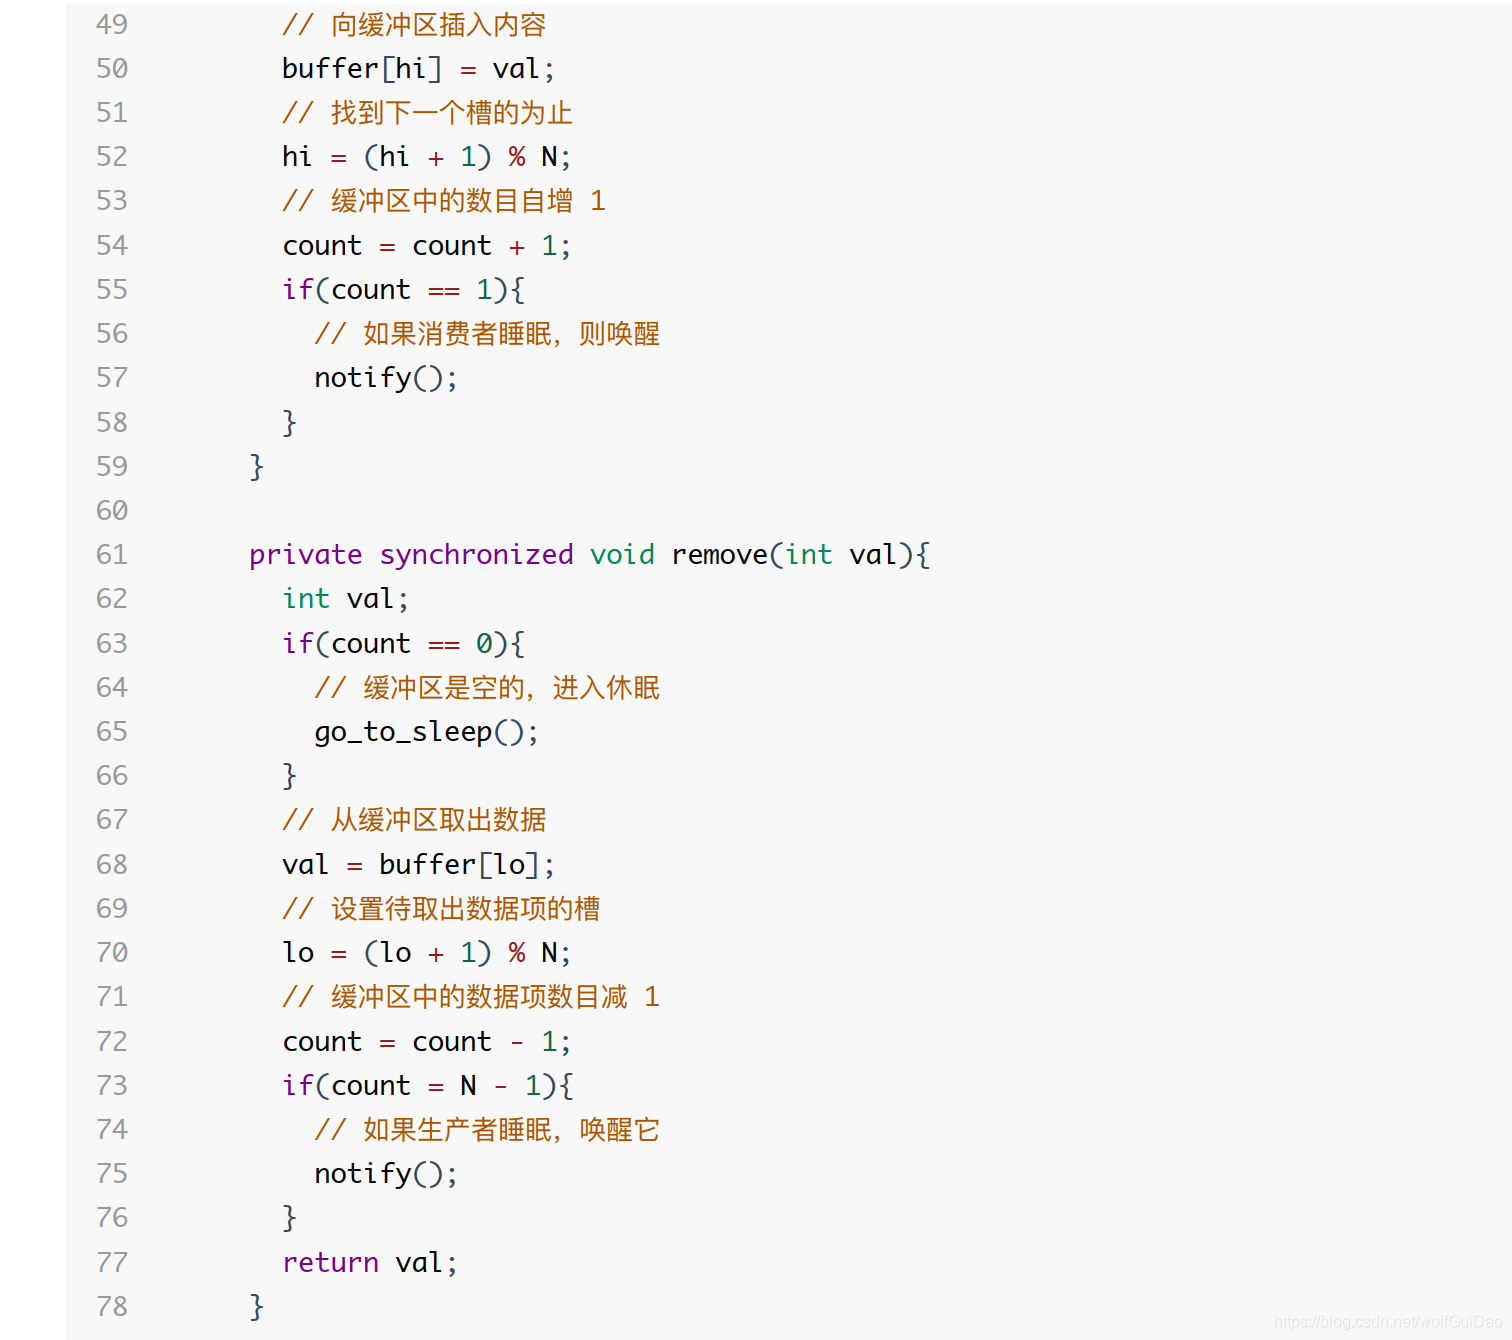Click line number 60
This screenshot has width=1512, height=1340.
pos(112,510)
